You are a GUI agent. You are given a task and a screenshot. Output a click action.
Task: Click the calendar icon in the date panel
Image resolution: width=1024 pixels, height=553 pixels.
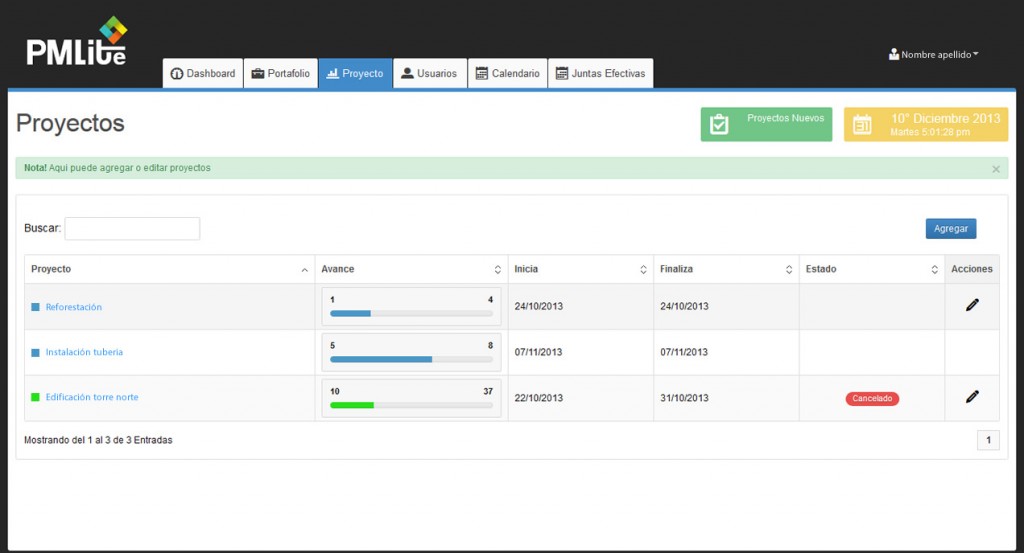click(x=862, y=124)
